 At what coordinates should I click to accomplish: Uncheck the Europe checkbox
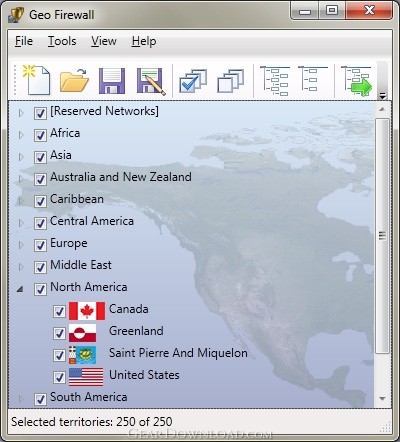(40, 245)
